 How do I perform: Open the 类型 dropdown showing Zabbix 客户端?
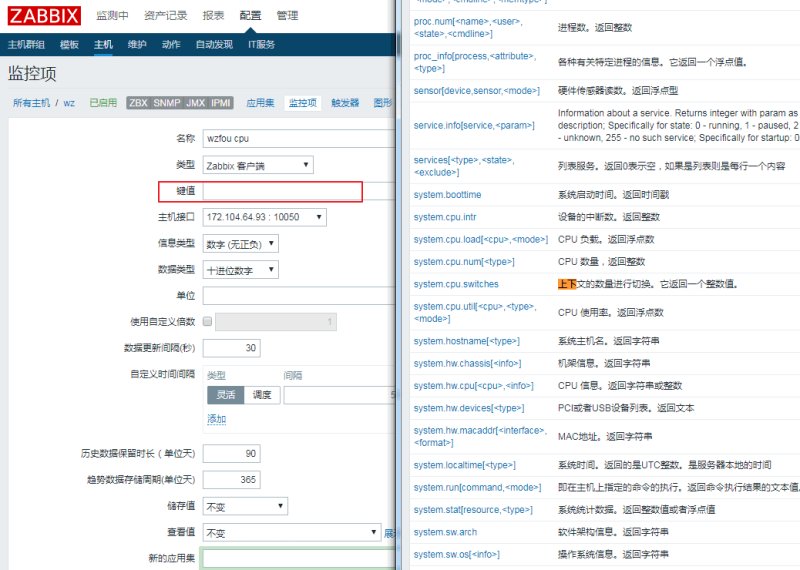(258, 165)
